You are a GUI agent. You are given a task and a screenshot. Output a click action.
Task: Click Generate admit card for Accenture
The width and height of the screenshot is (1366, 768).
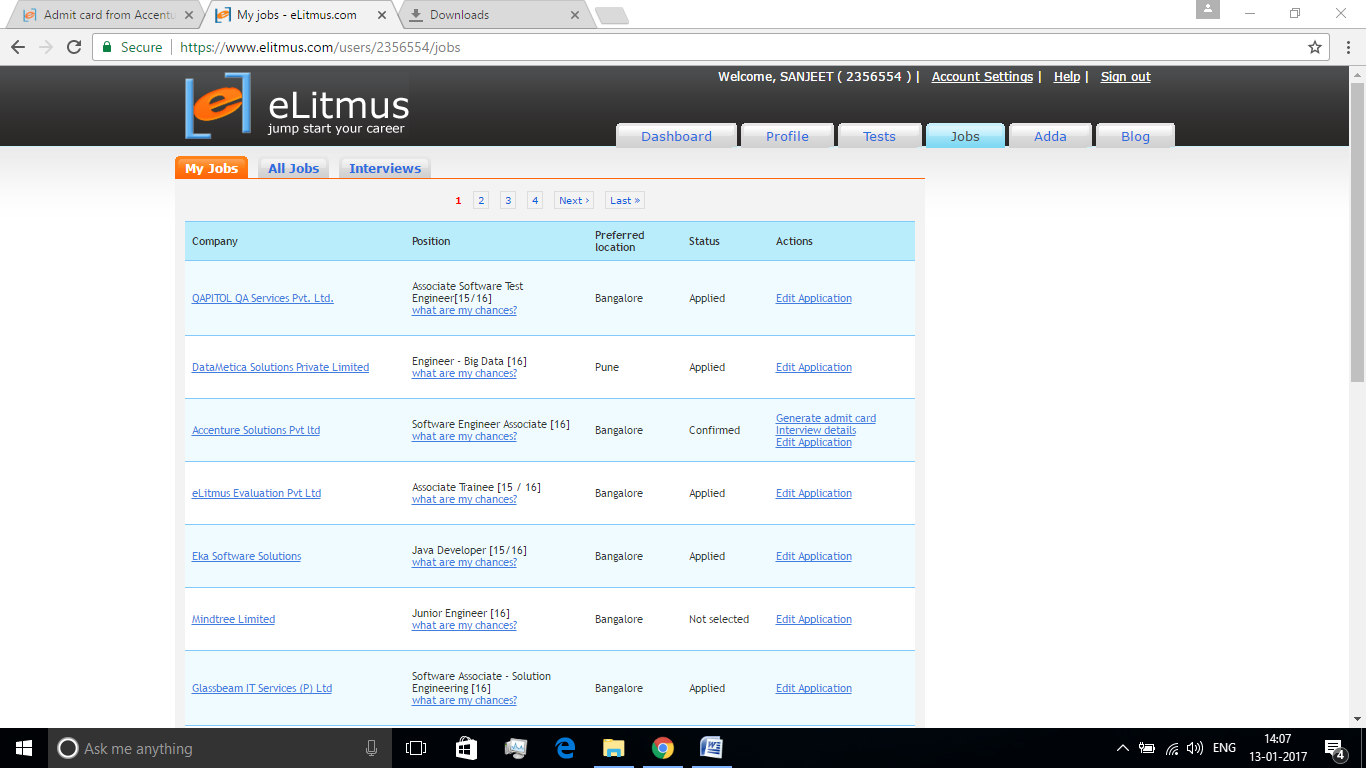(x=825, y=418)
